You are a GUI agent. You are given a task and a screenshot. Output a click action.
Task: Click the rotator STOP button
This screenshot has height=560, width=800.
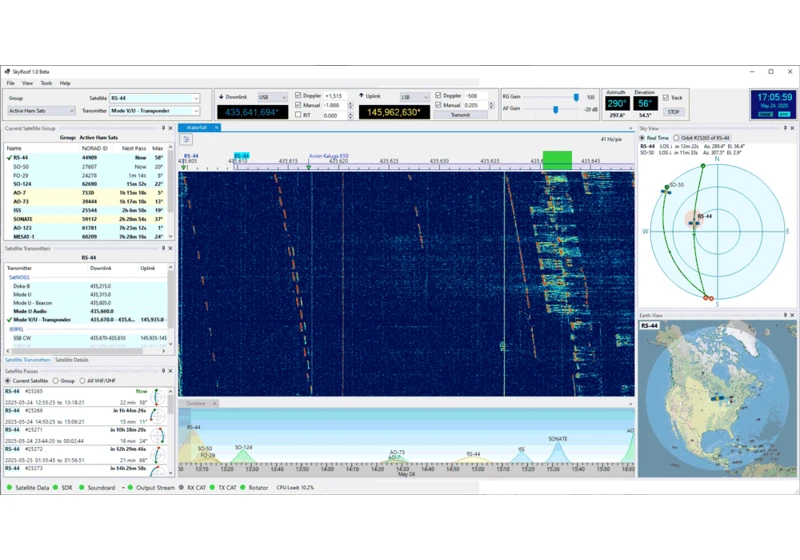click(x=673, y=112)
